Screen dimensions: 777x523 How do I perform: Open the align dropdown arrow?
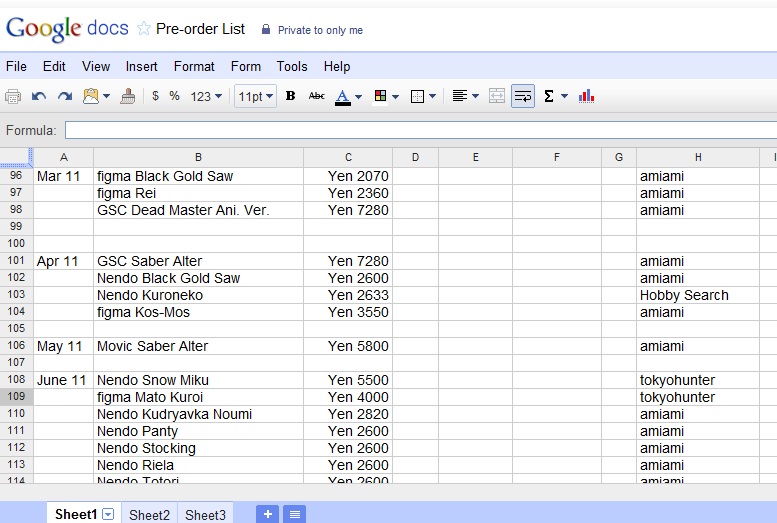click(x=475, y=96)
